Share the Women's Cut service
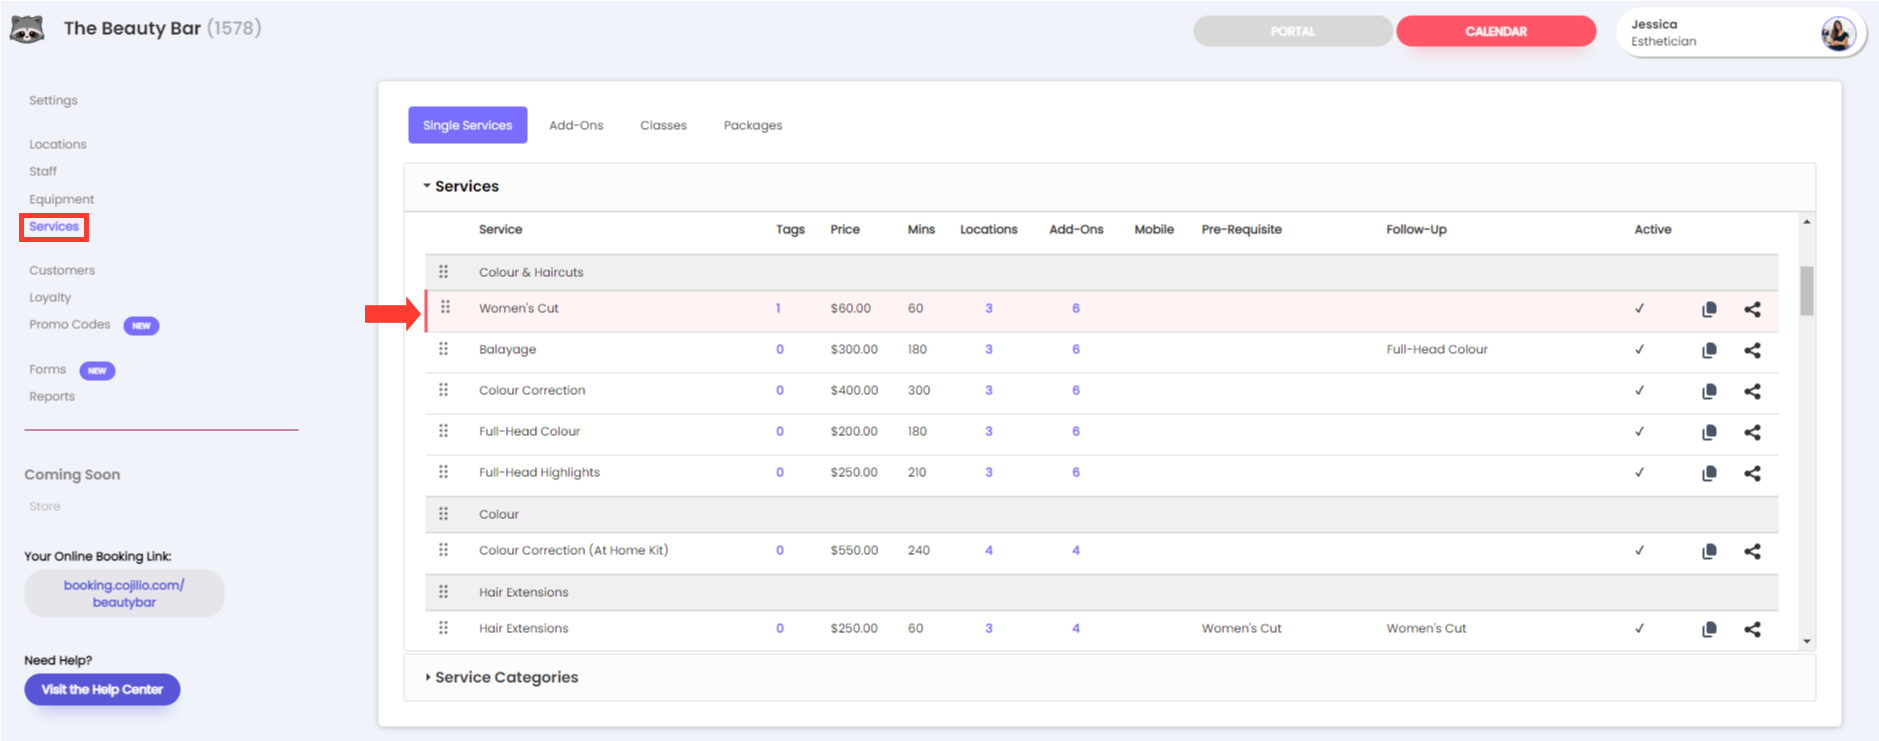 pos(1752,309)
